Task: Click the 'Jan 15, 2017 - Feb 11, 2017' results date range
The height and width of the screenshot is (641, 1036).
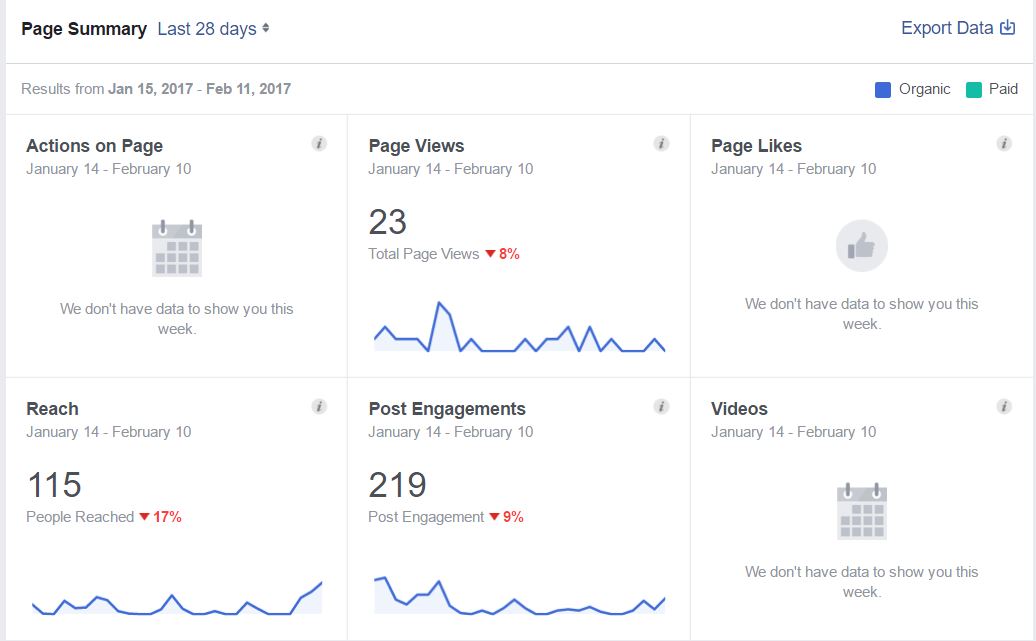Action: [200, 89]
